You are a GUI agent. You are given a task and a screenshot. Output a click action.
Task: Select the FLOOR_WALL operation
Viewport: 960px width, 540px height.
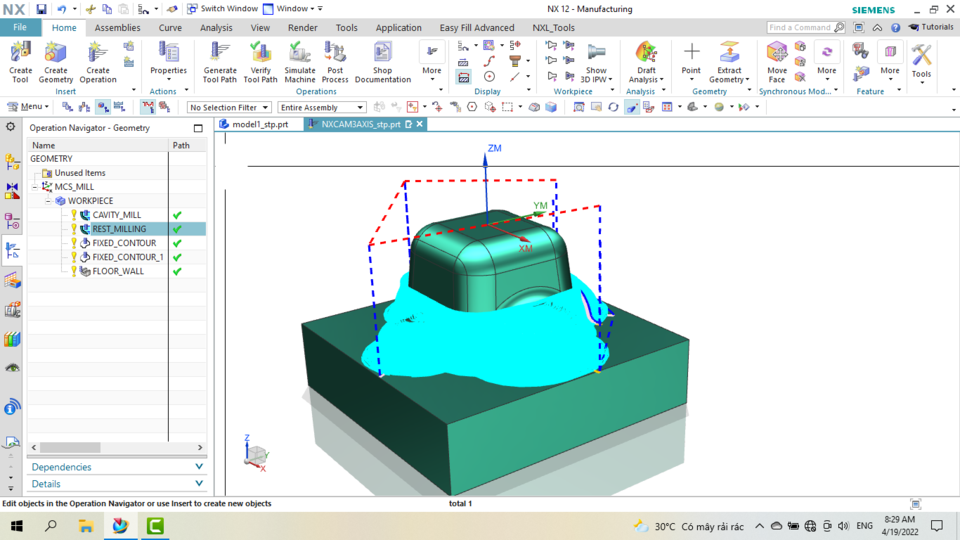click(x=118, y=271)
